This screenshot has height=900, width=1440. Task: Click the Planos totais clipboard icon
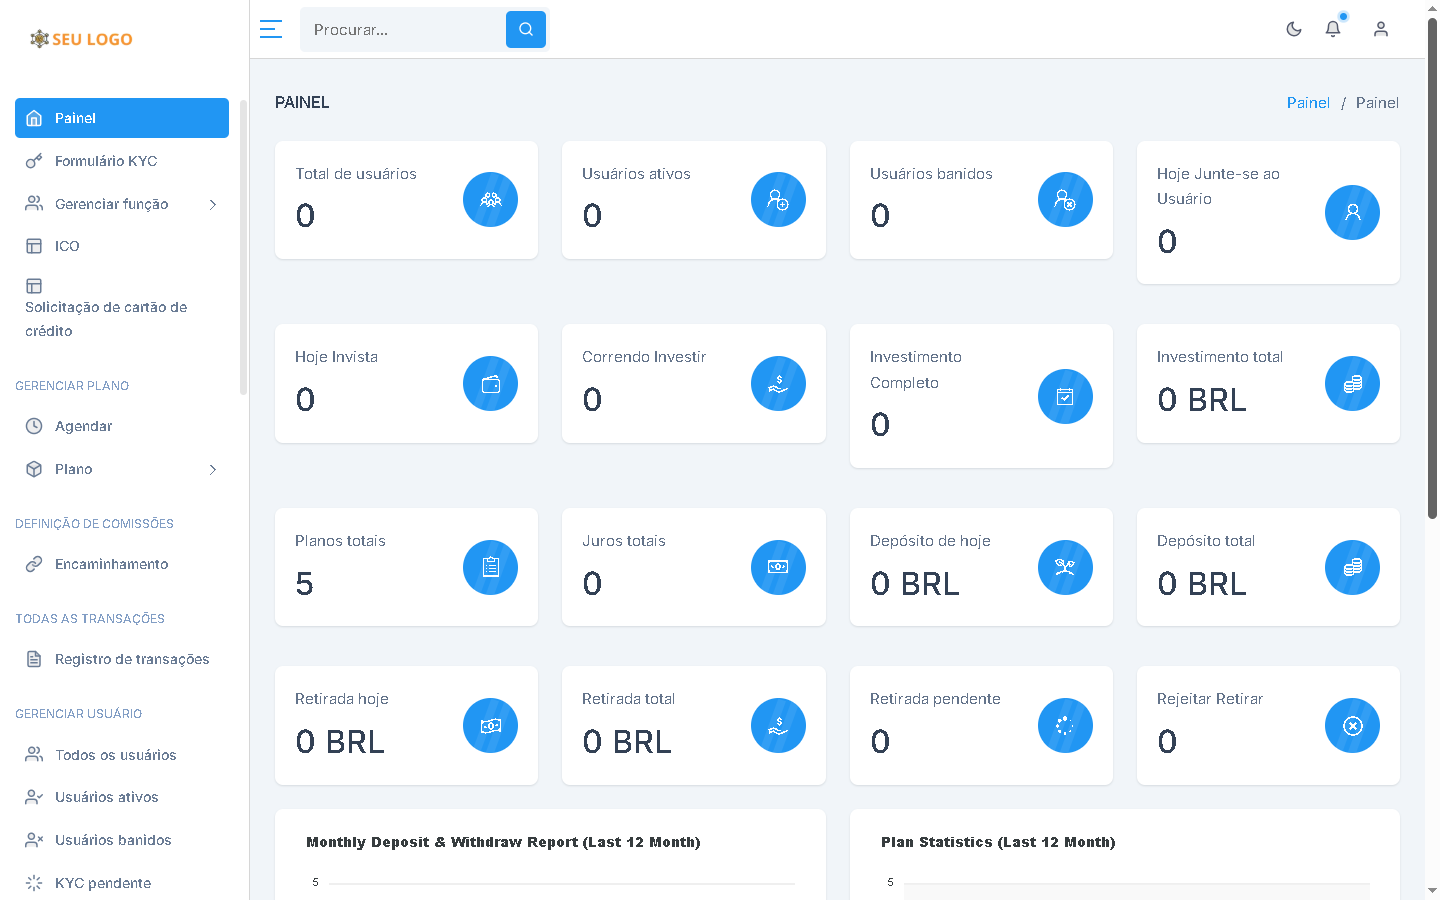pos(490,567)
